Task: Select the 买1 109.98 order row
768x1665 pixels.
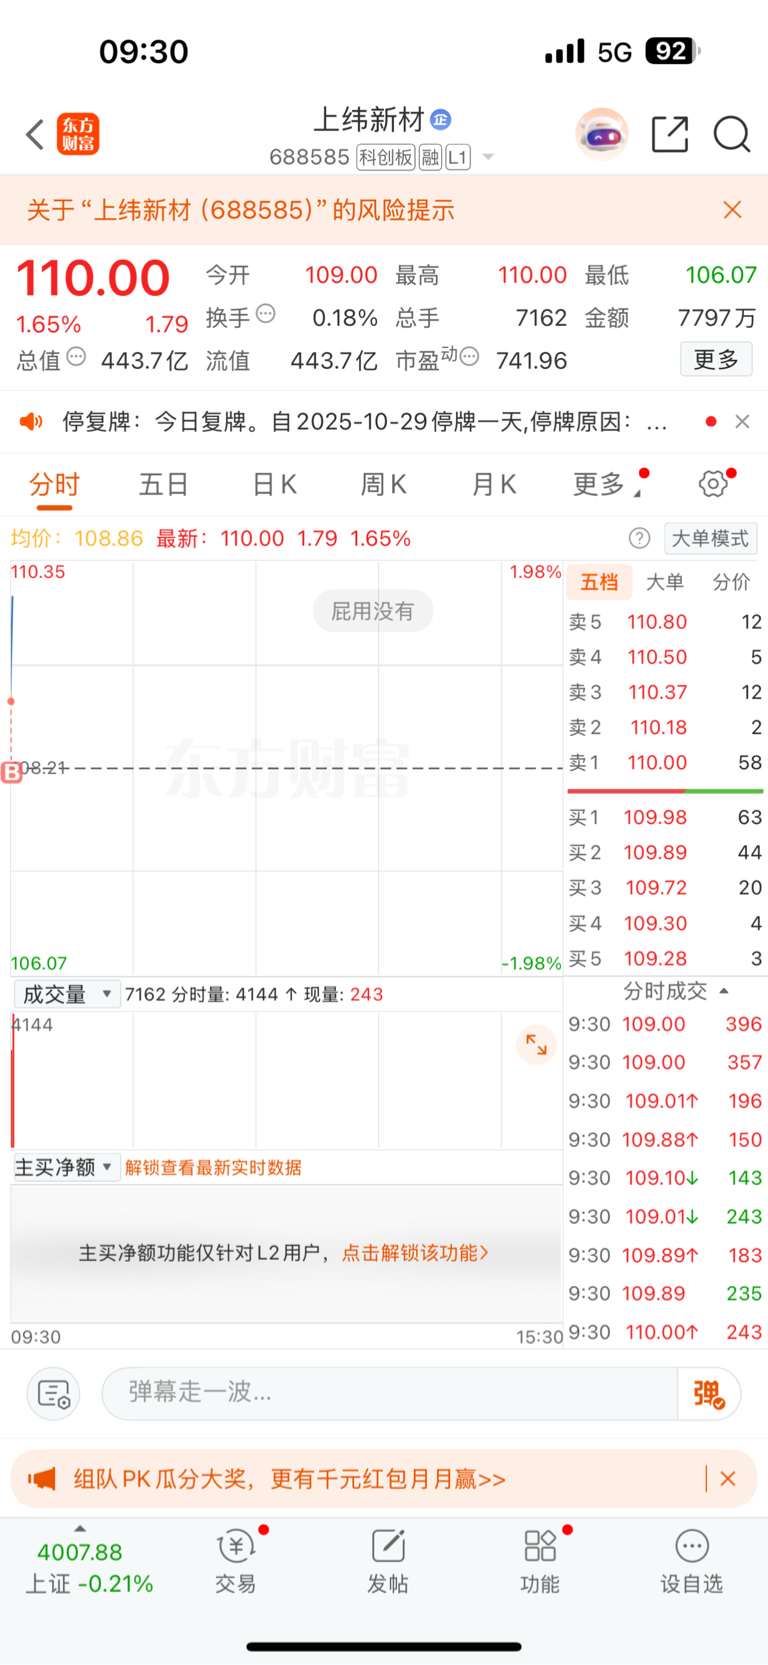Action: pos(665,818)
